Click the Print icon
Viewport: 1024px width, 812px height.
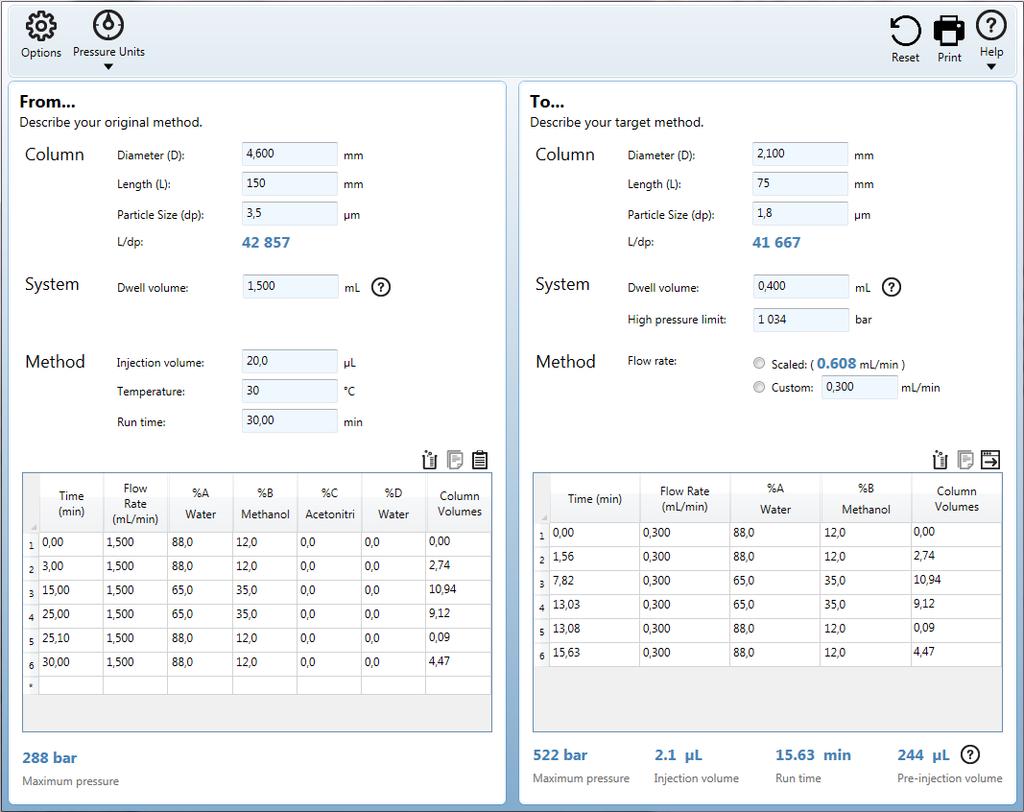click(949, 31)
